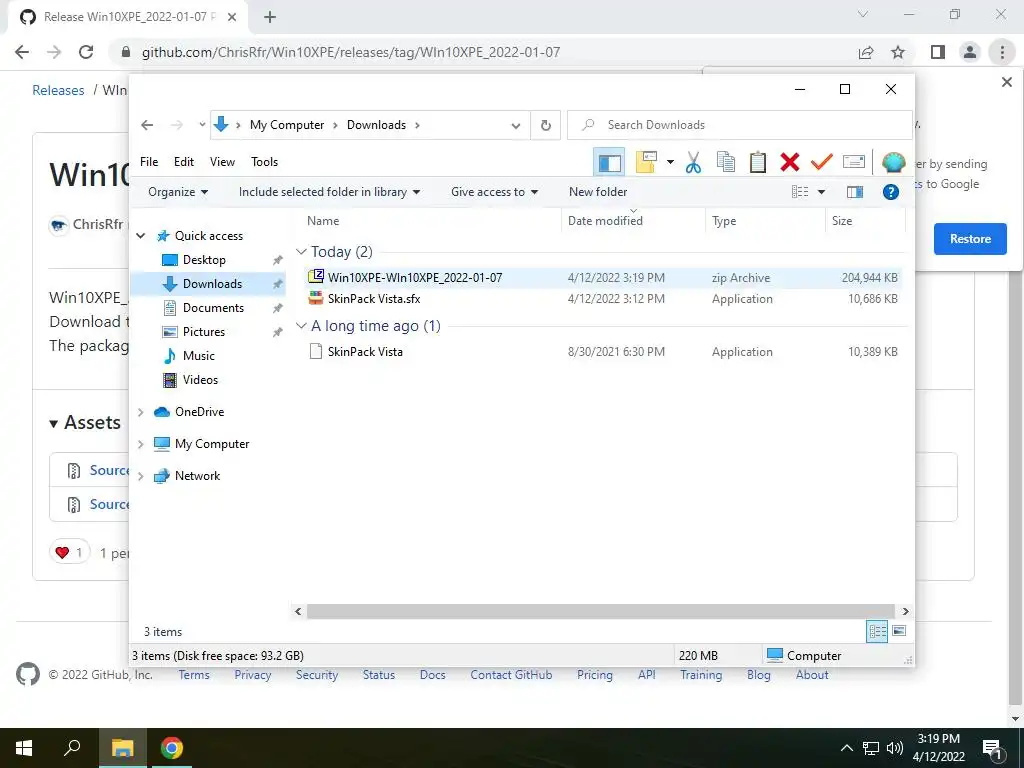Click the navigation pane toggle icon in toolbar

click(x=609, y=162)
